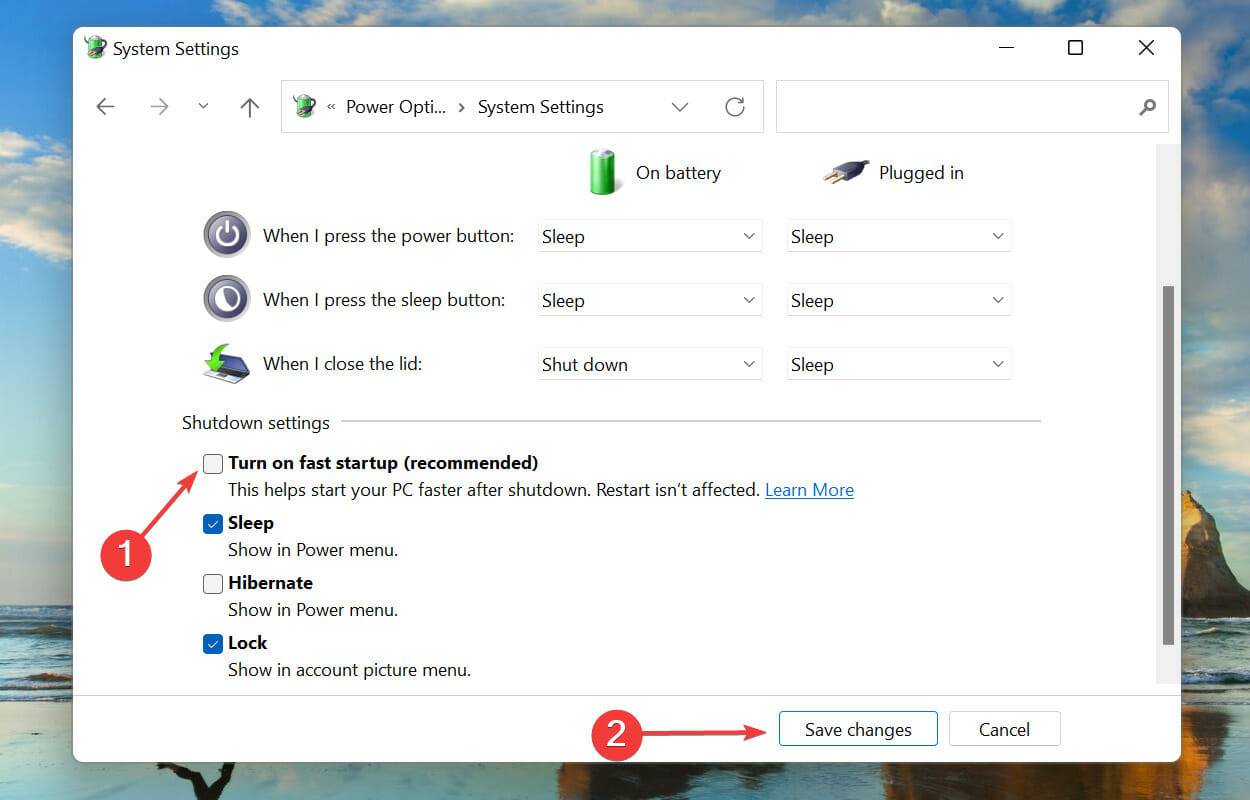Open the Power Options breadcrumb
Image resolution: width=1250 pixels, height=800 pixels.
point(396,106)
